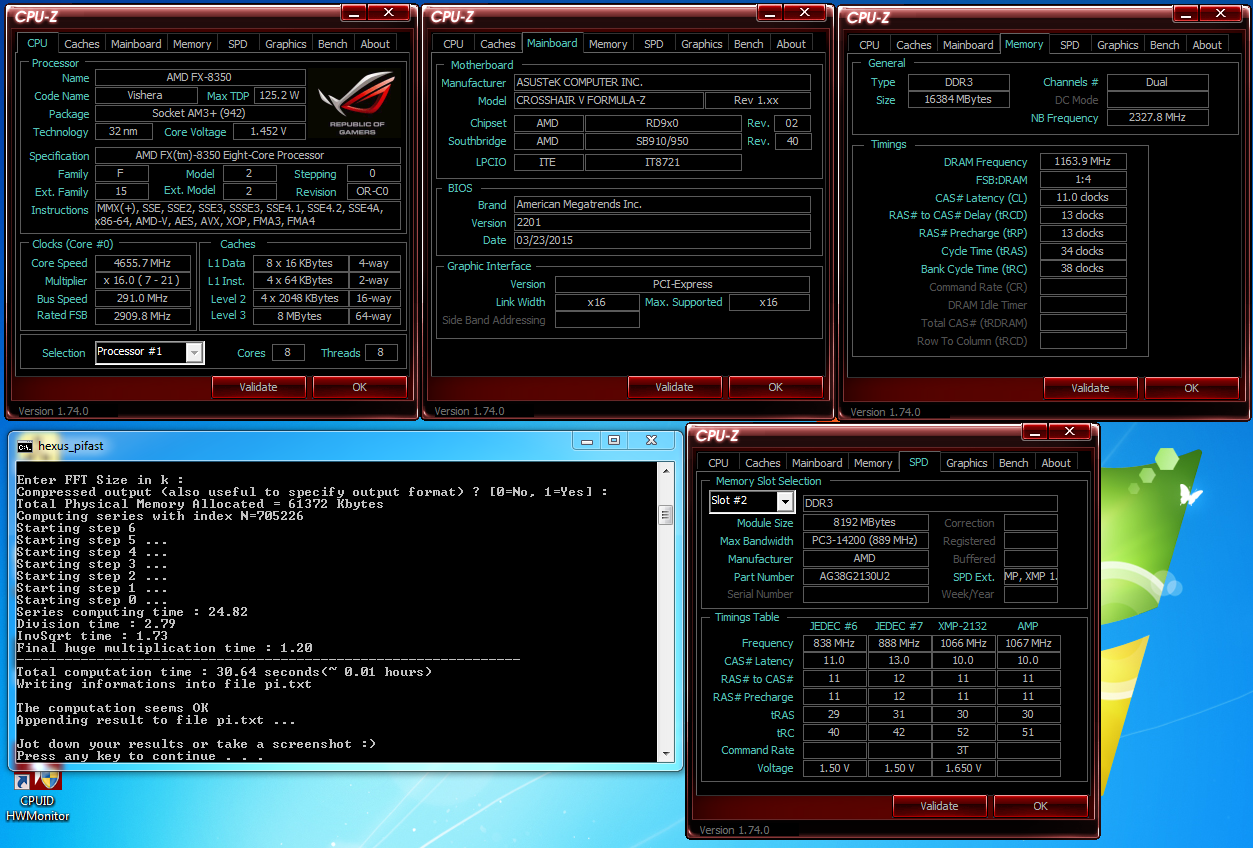Open About tab in Mainboard window

[791, 44]
